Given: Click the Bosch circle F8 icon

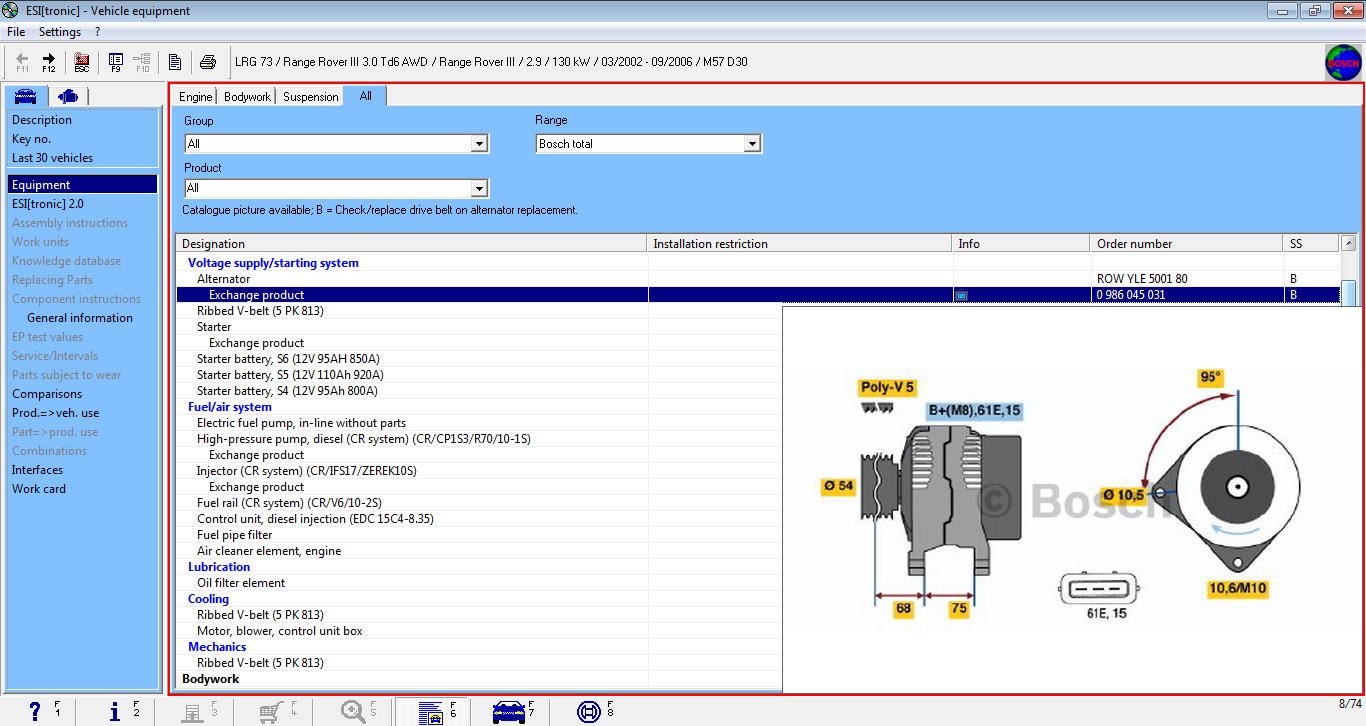Looking at the screenshot, I should 589,711.
